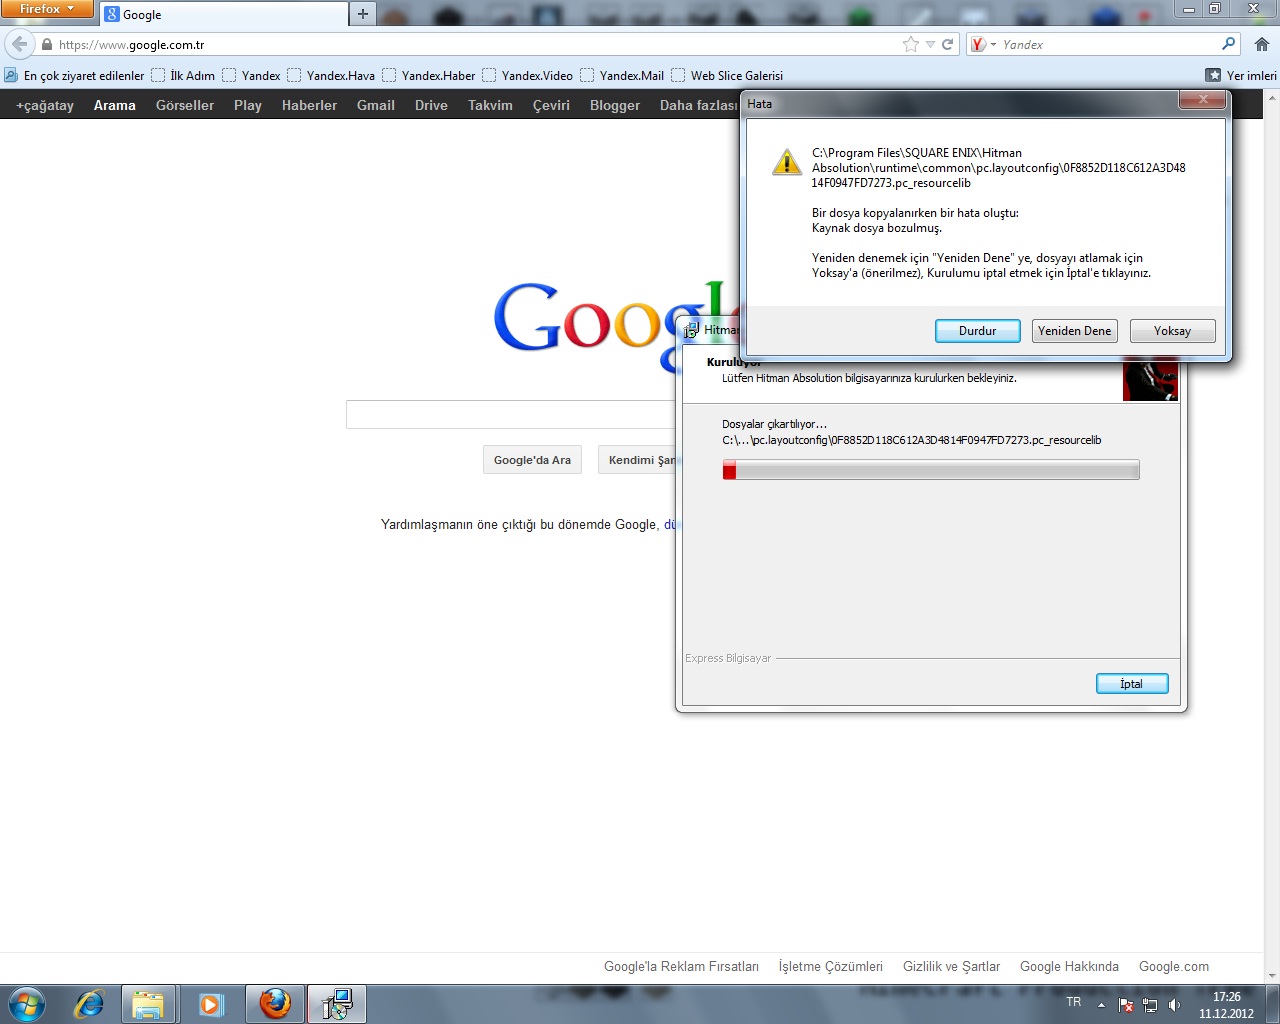Click the volume speaker icon in tray

pyautogui.click(x=1174, y=1005)
